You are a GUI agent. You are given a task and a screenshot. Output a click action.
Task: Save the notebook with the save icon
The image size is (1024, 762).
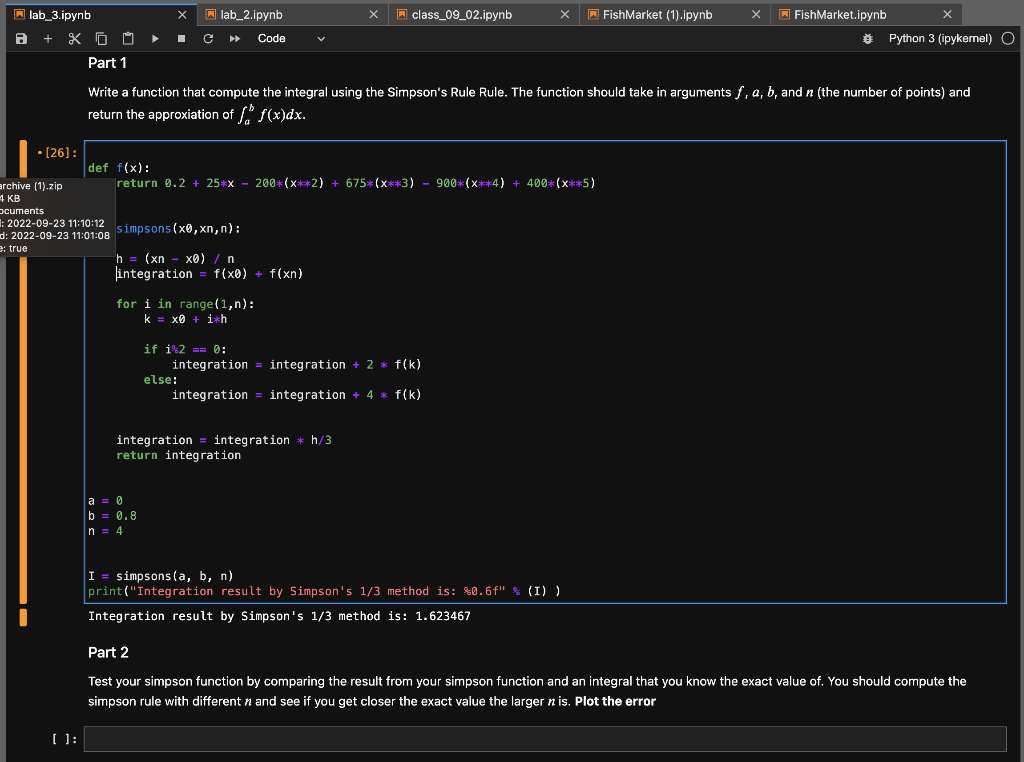pos(22,39)
